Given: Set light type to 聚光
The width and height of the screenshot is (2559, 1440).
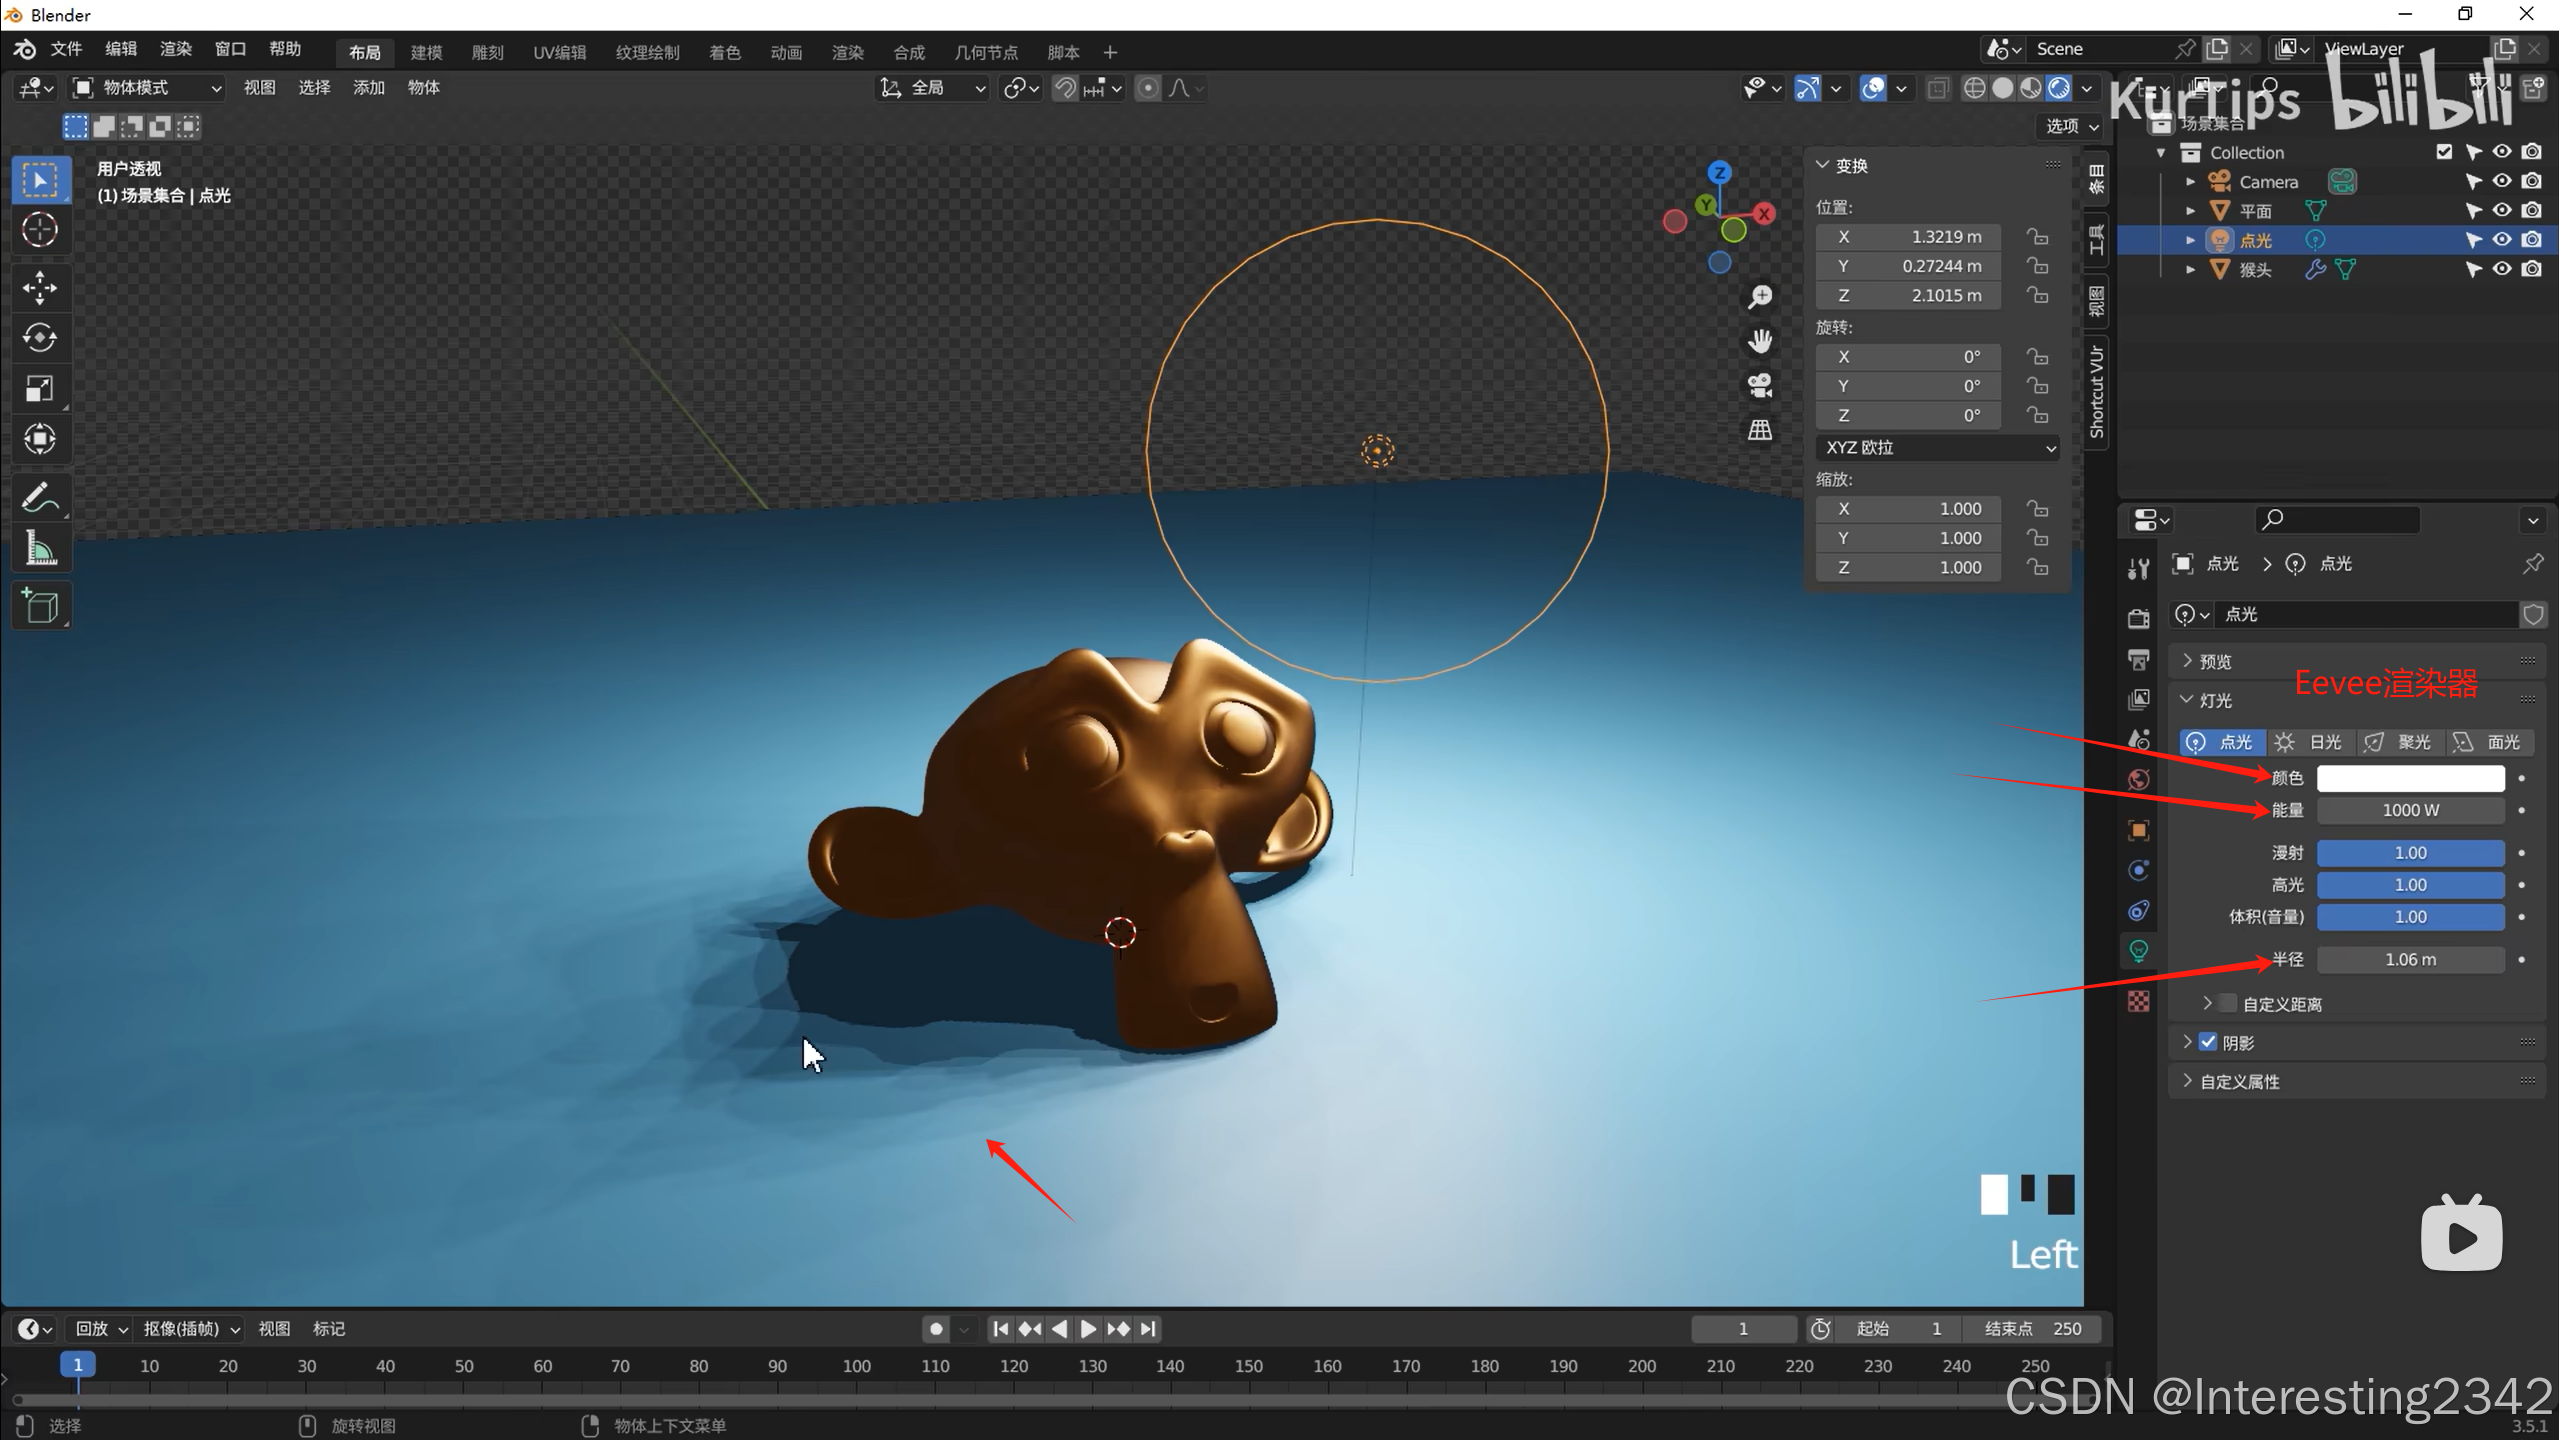Looking at the screenshot, I should 2399,742.
